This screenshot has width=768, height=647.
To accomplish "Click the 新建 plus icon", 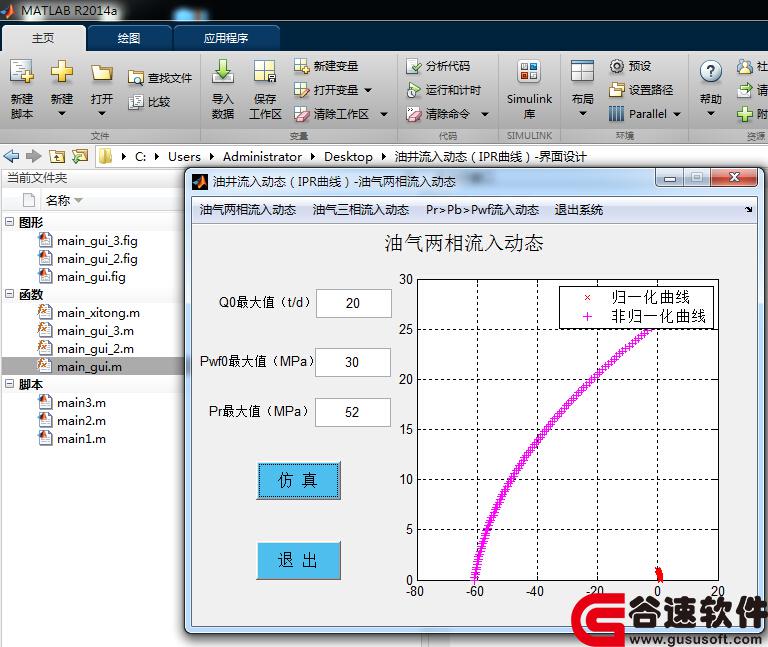I will point(62,72).
